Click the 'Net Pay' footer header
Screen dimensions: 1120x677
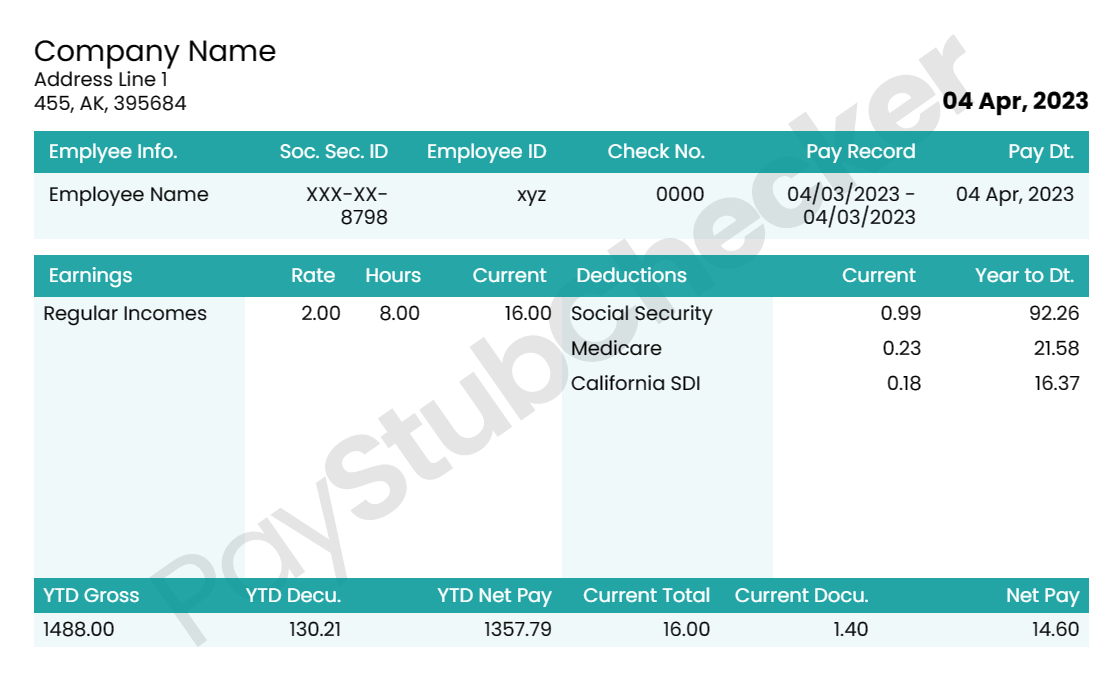point(1042,596)
